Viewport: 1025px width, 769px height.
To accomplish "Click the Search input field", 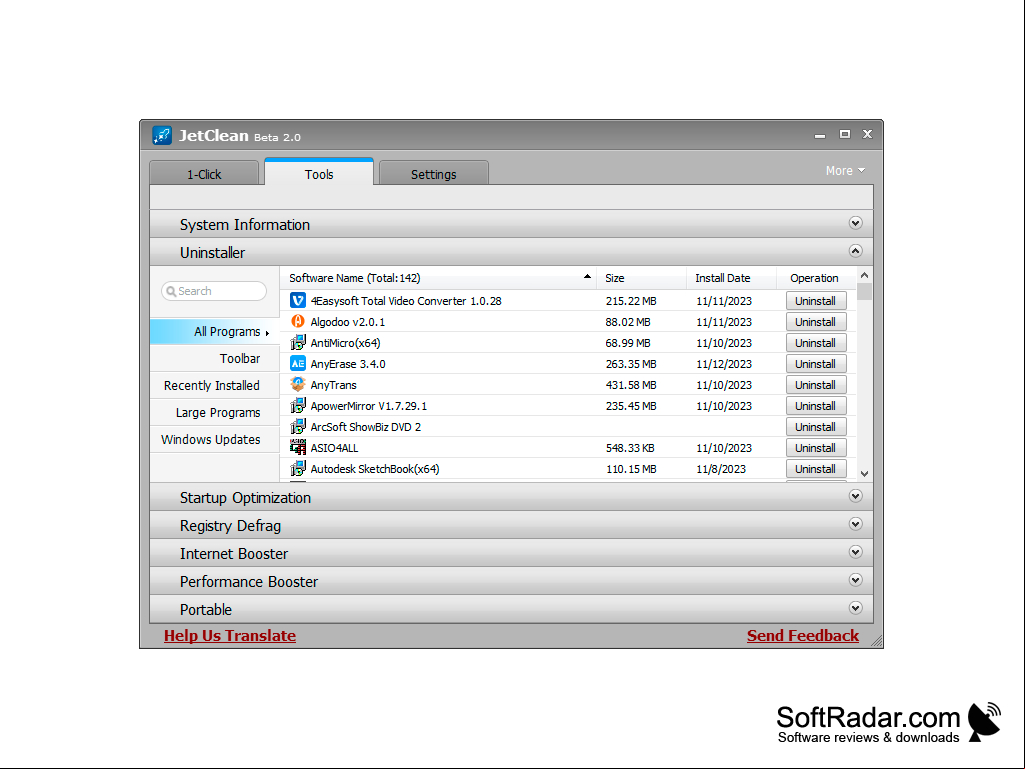I will point(214,291).
